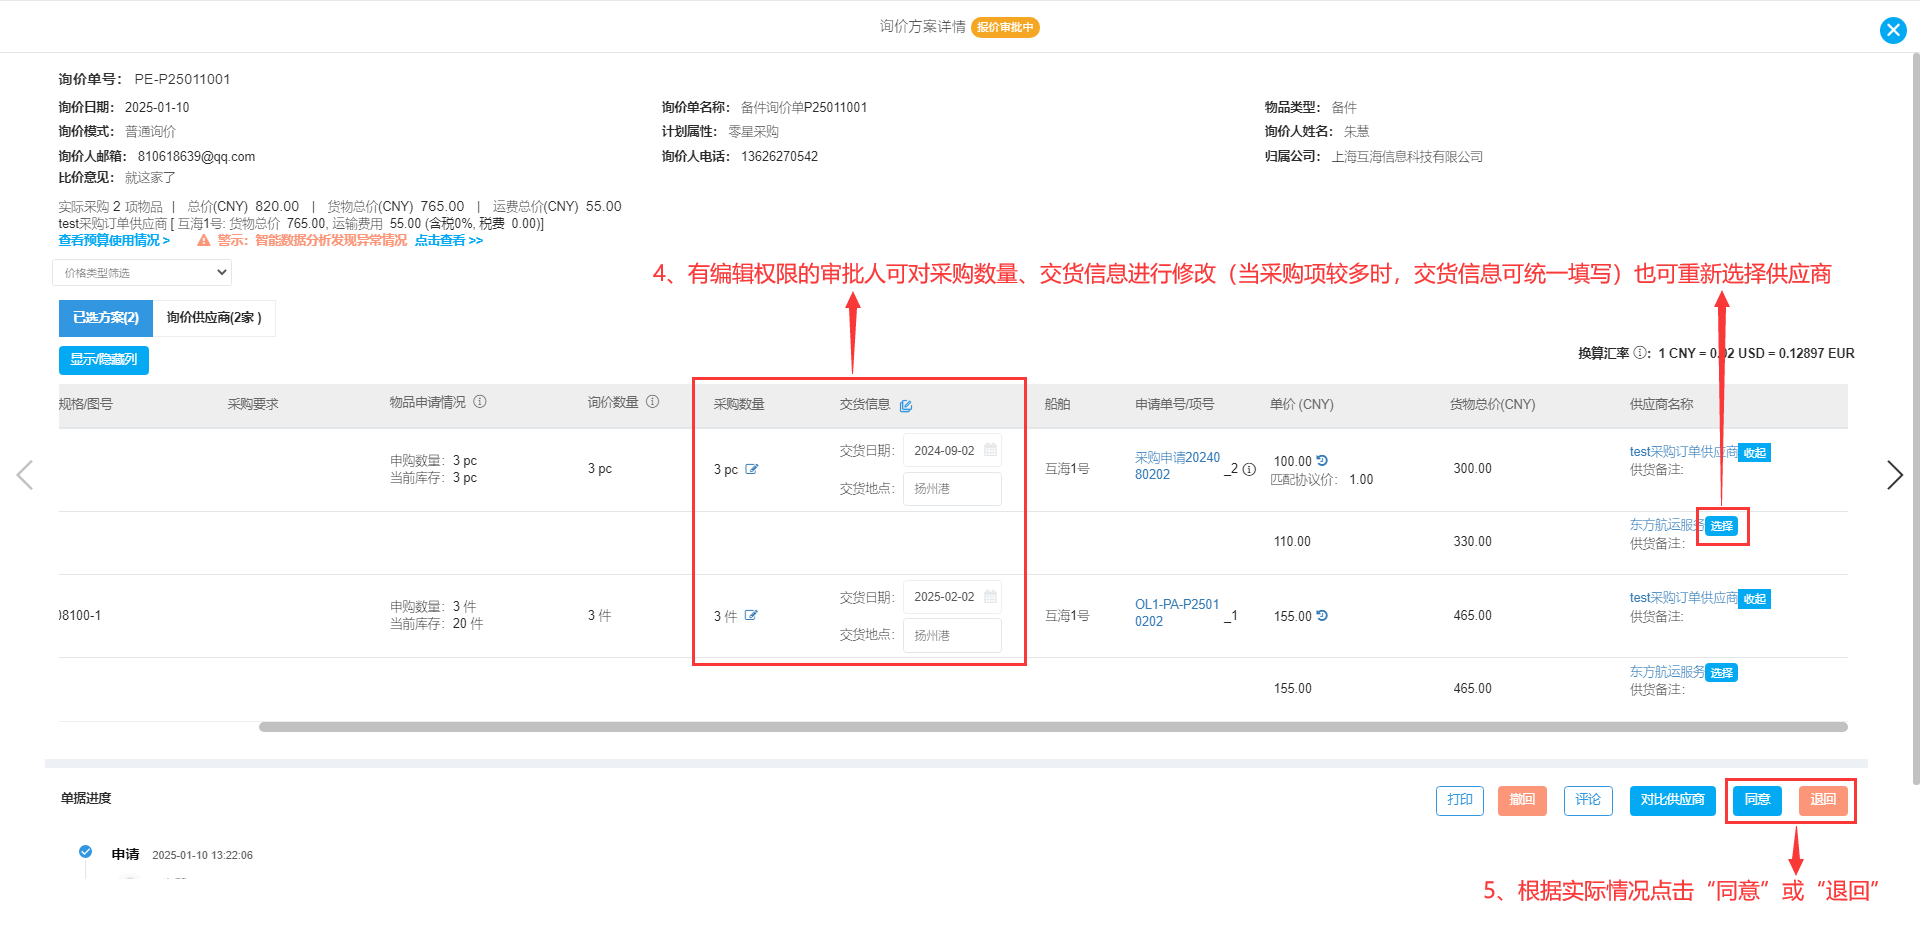Open calendar icon in 2024-09-02 date field

click(990, 450)
